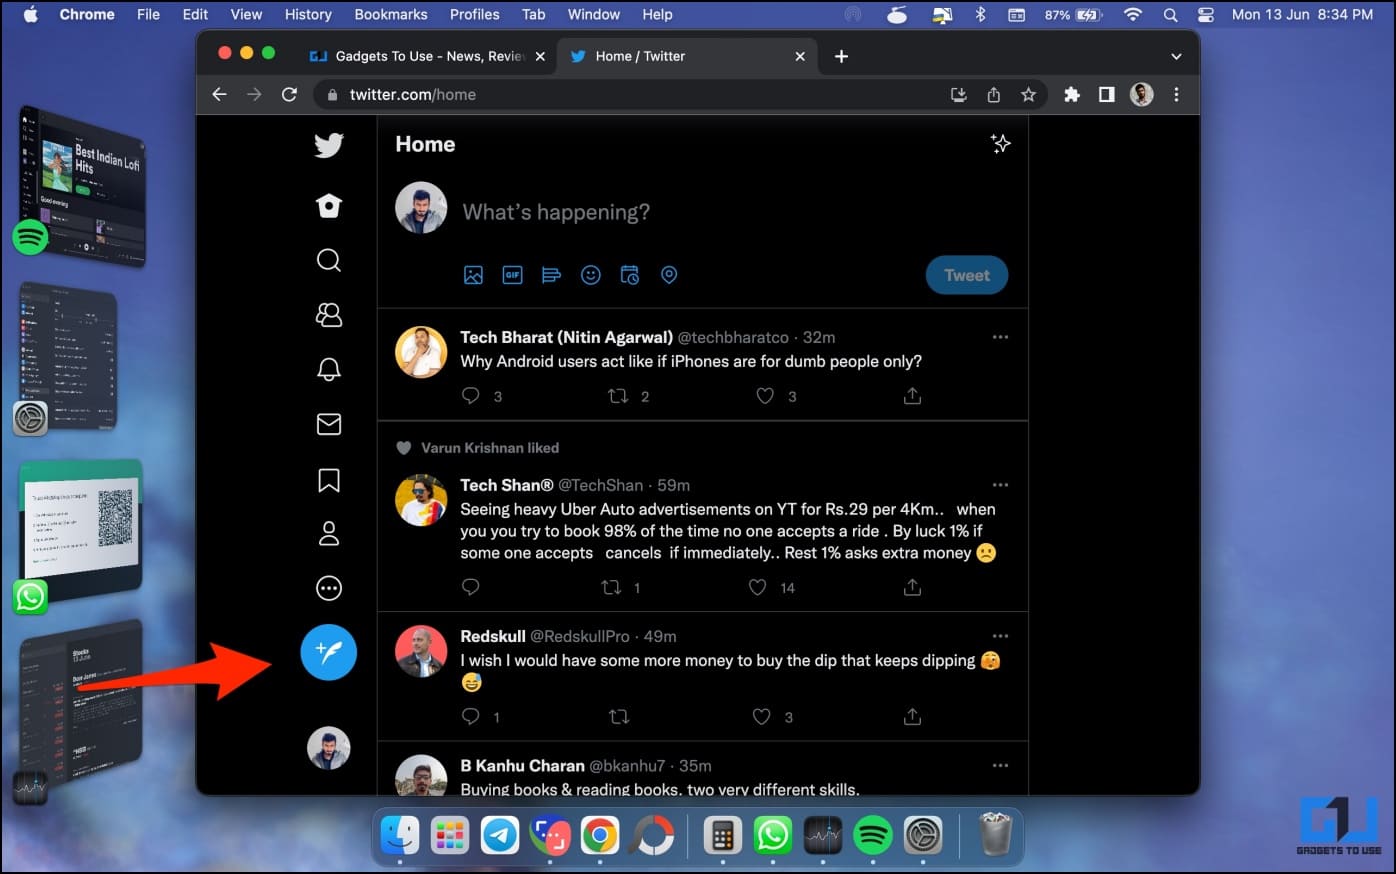Click Varun Krishnan liked label
The width and height of the screenshot is (1396, 874).
(x=490, y=448)
